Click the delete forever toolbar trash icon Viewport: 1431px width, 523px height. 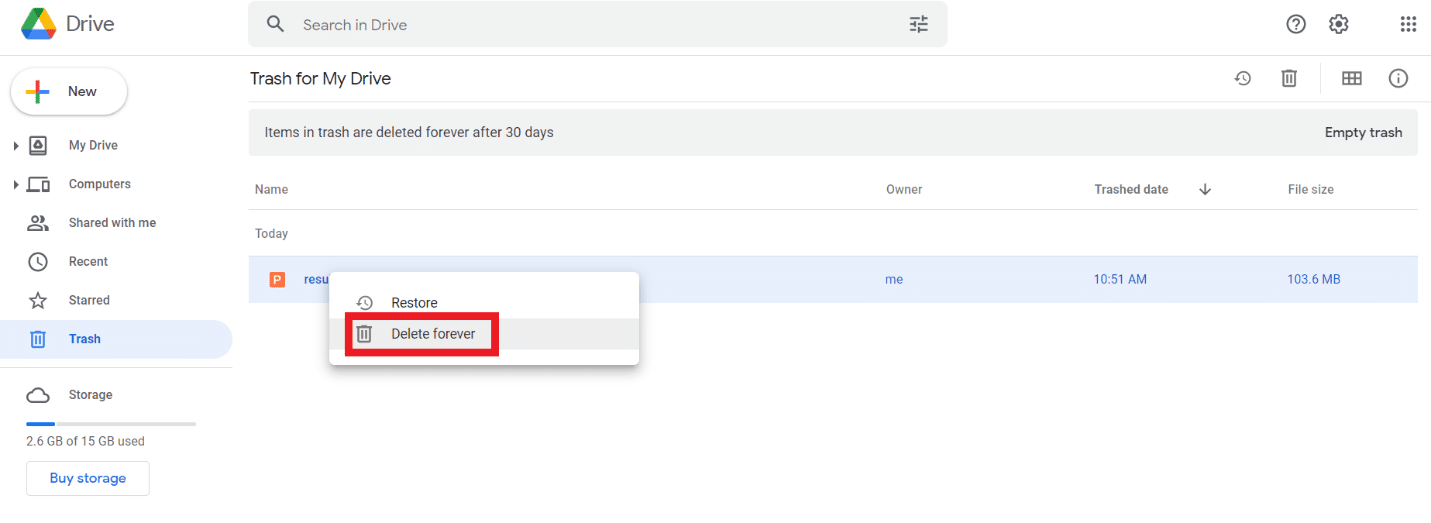[1289, 78]
